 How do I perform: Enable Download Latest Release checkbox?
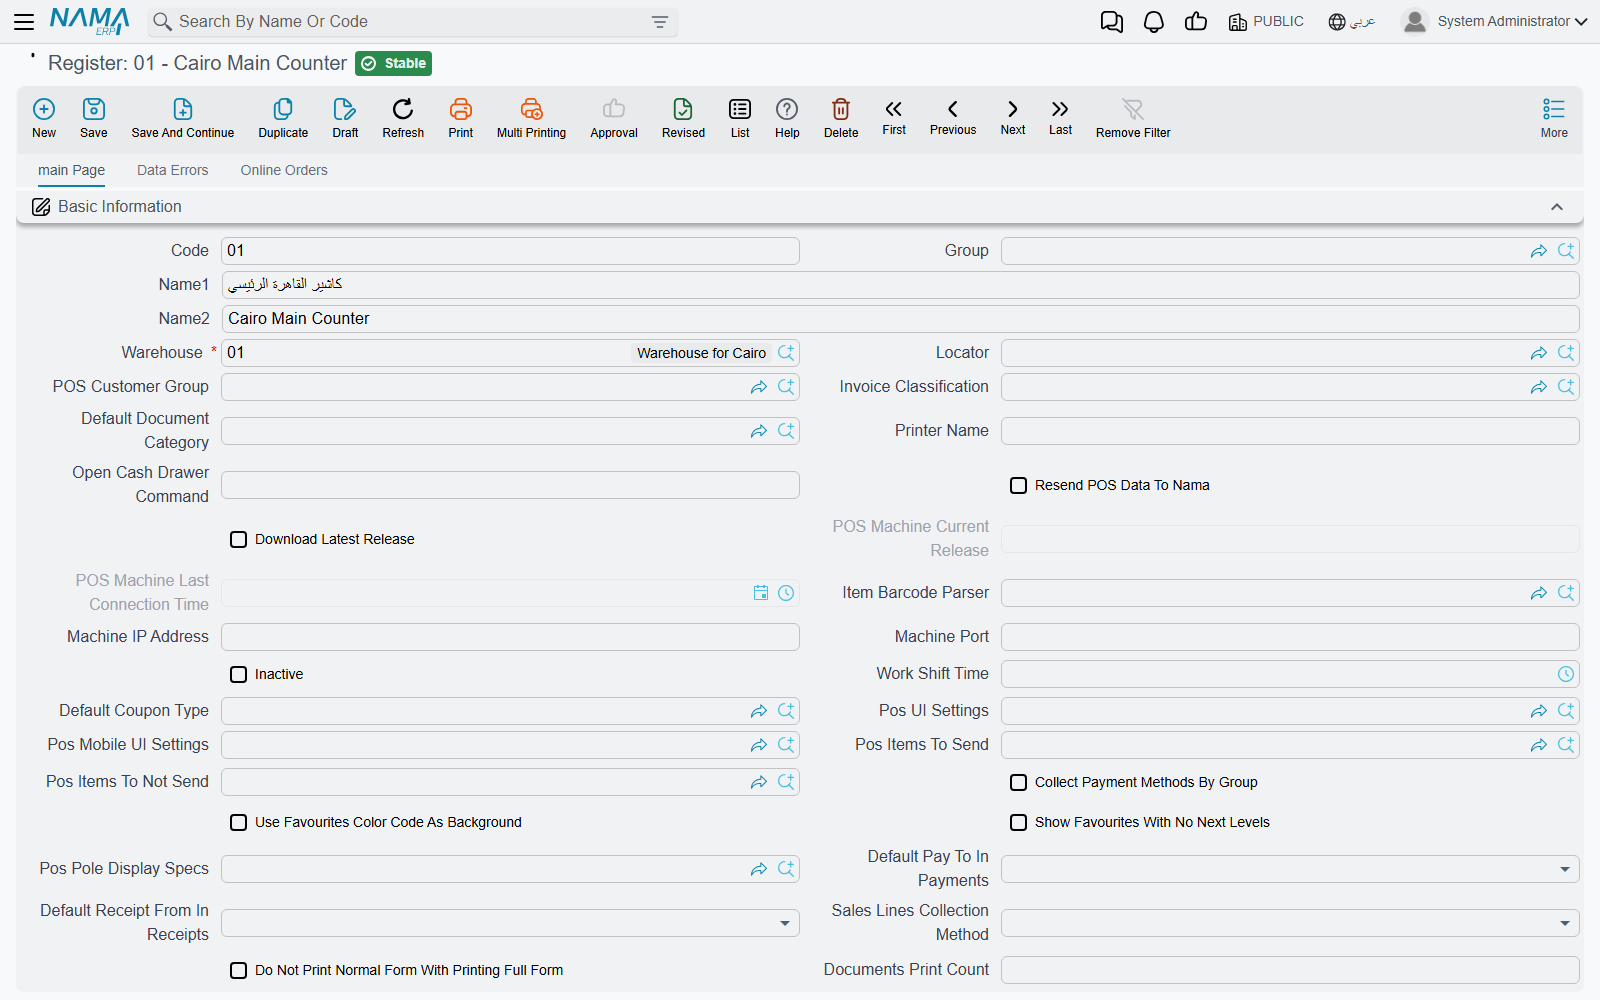coord(238,539)
